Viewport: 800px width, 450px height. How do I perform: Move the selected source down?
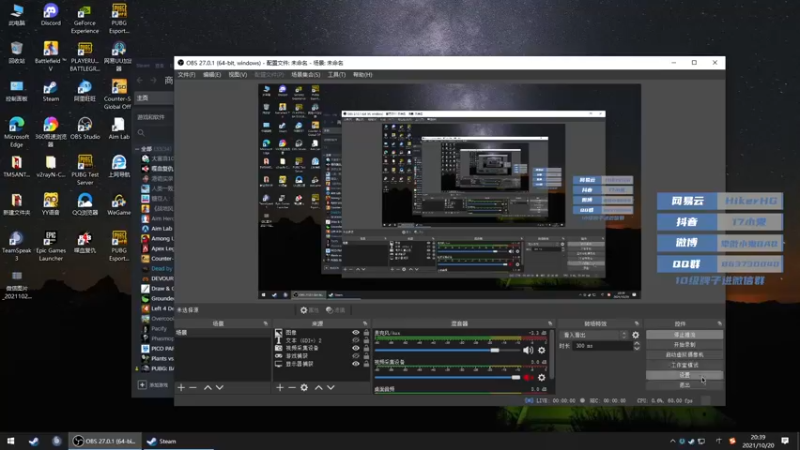[x=331, y=388]
